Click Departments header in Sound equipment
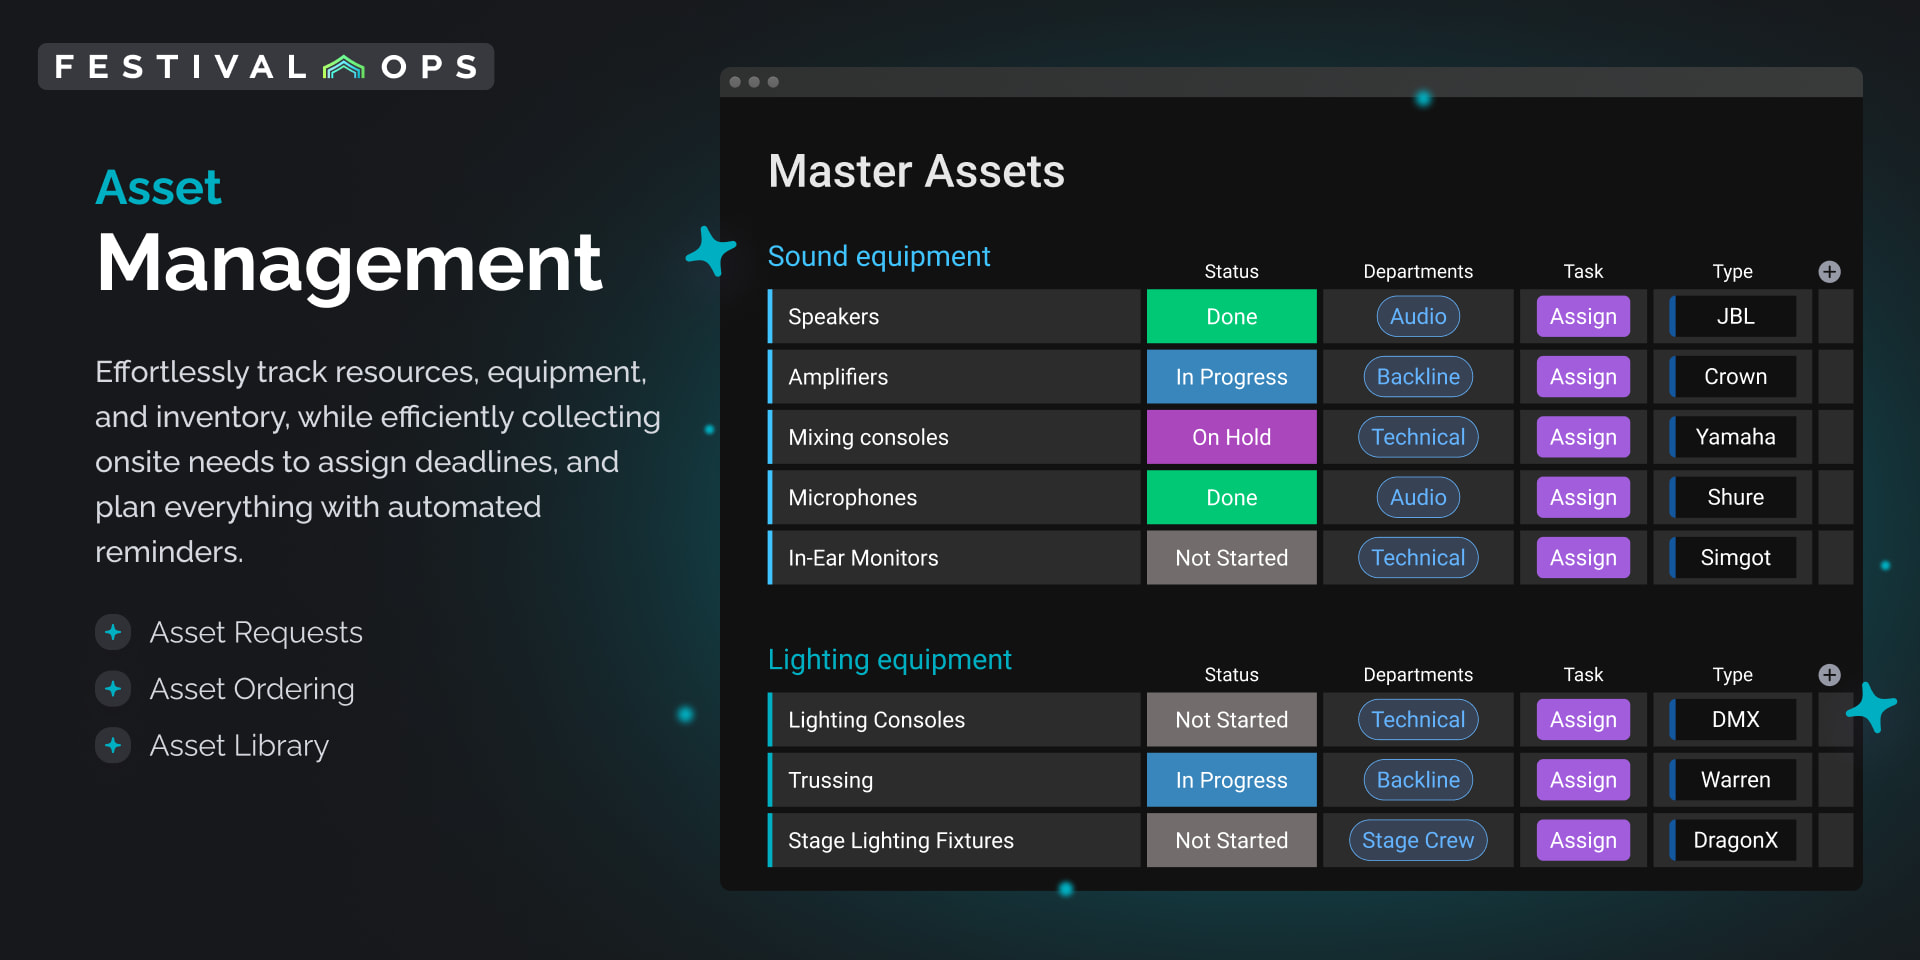Screen dimensions: 1920x960 [1418, 271]
